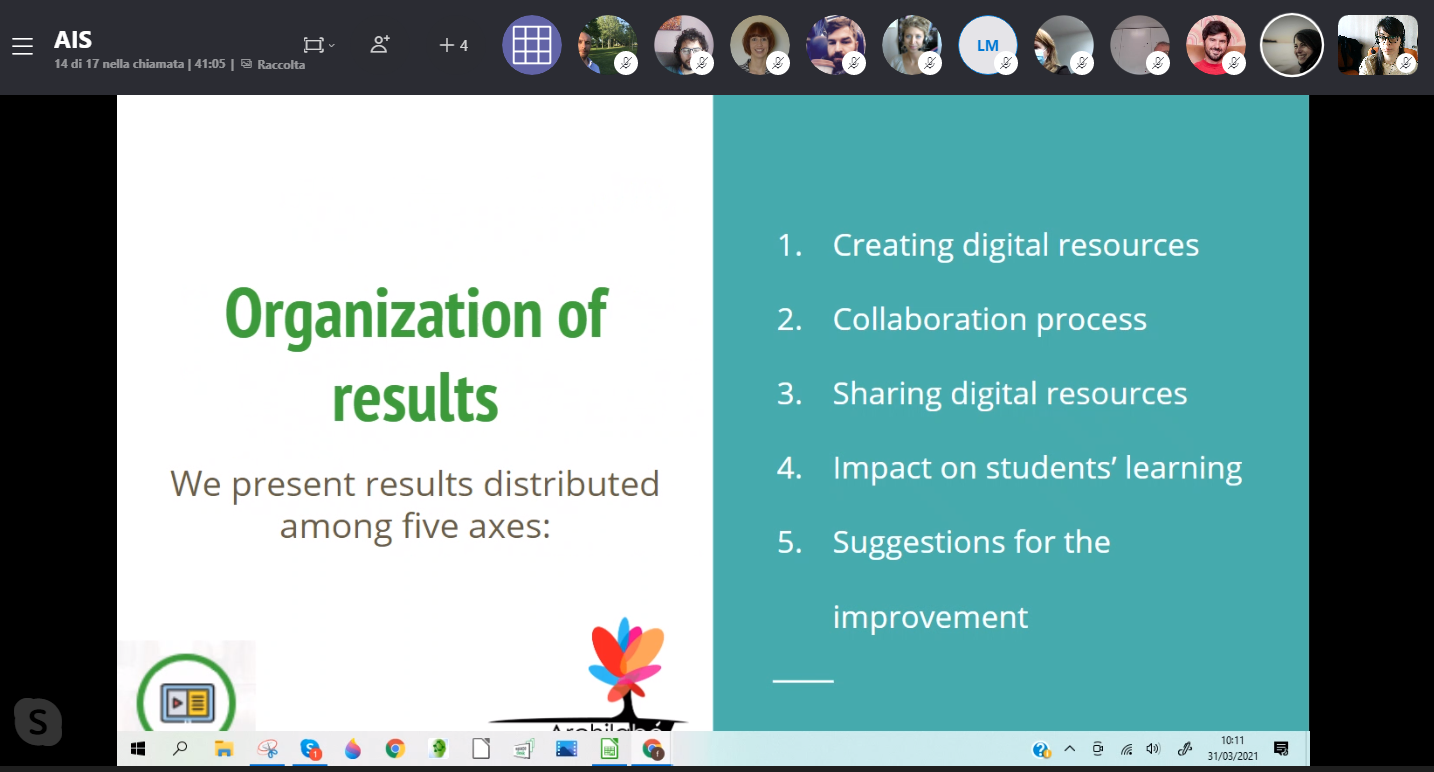Open Windows search in shared taskbar
The width and height of the screenshot is (1434, 772).
pos(181,748)
